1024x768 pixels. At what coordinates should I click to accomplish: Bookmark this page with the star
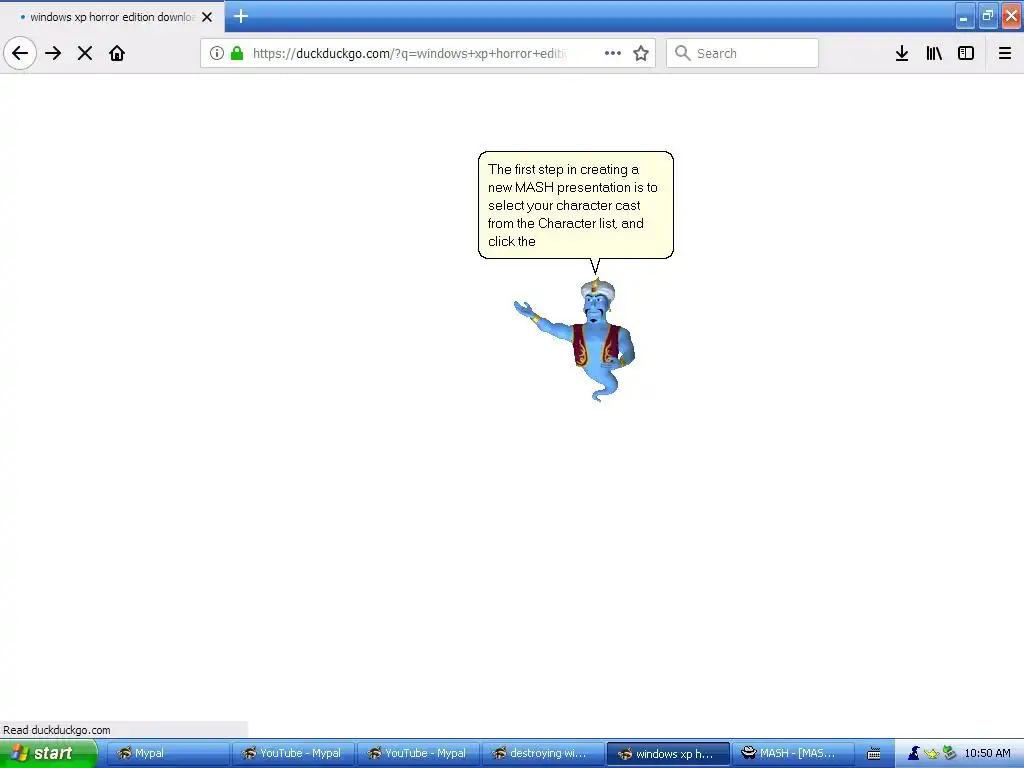click(641, 53)
